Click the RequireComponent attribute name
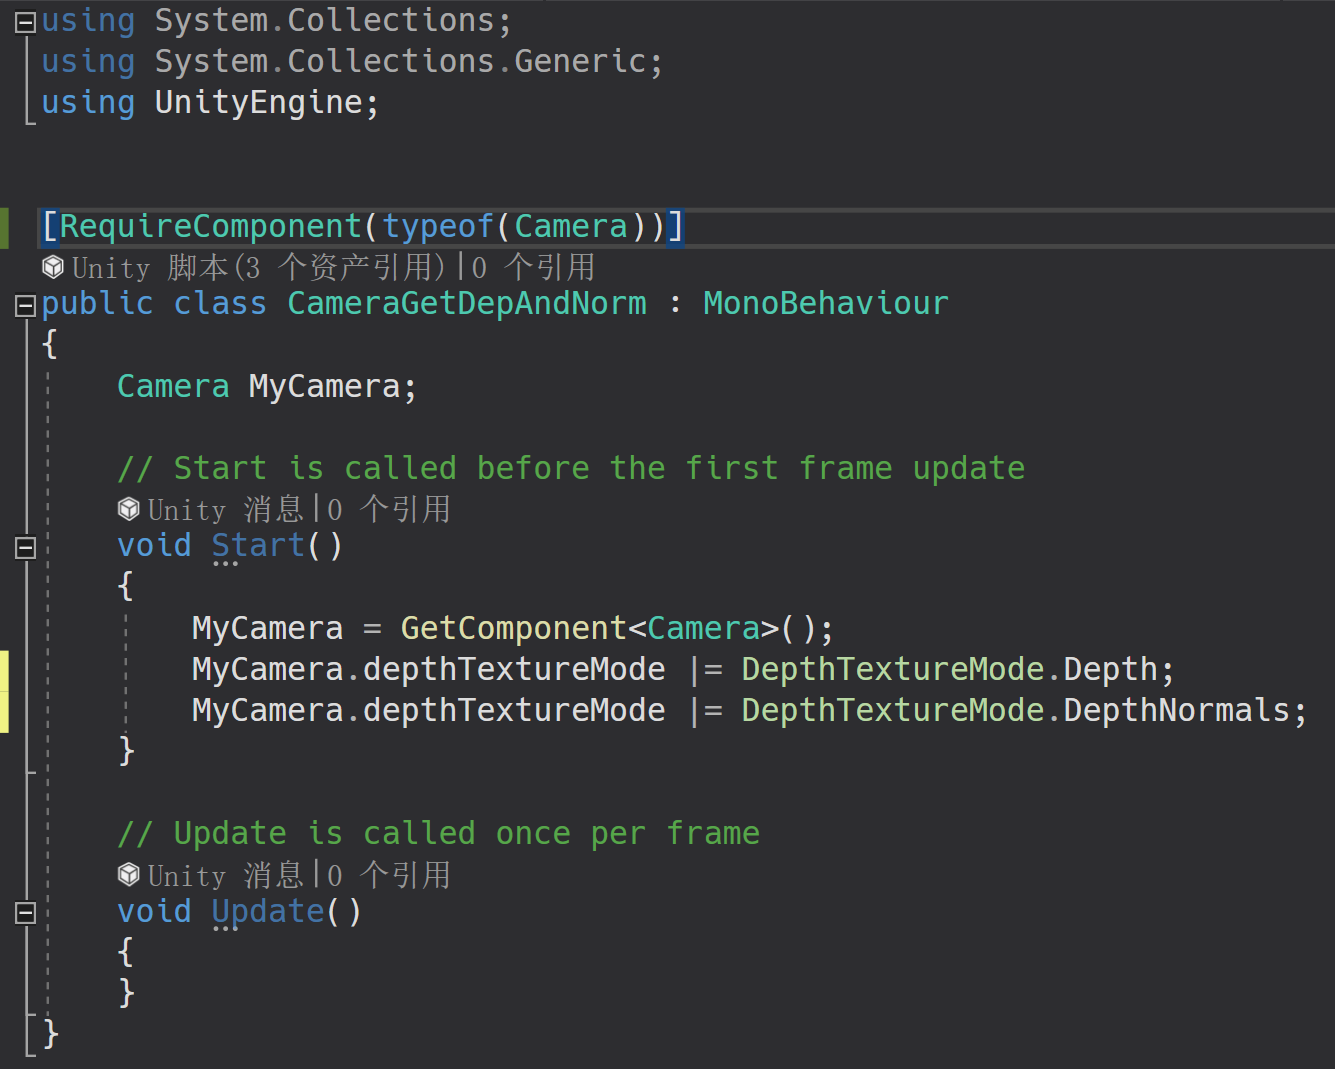 point(211,226)
